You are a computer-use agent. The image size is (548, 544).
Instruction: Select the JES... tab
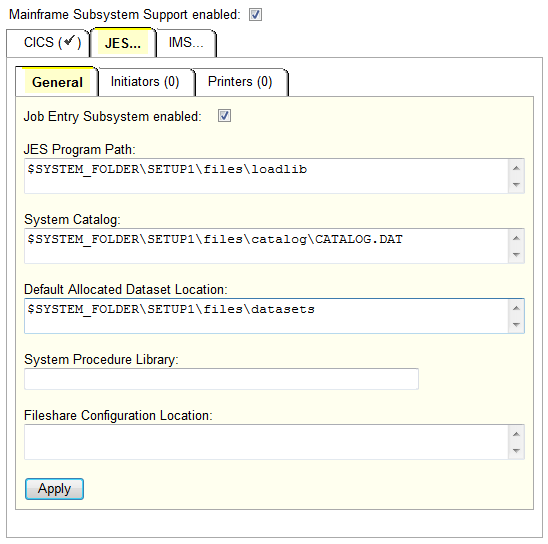(x=123, y=43)
